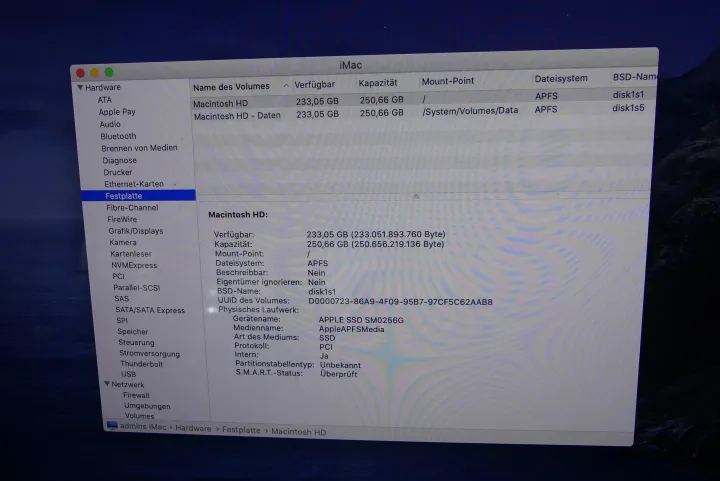The width and height of the screenshot is (720, 481).
Task: Show SATA/SATA Express details
Action: click(x=150, y=310)
